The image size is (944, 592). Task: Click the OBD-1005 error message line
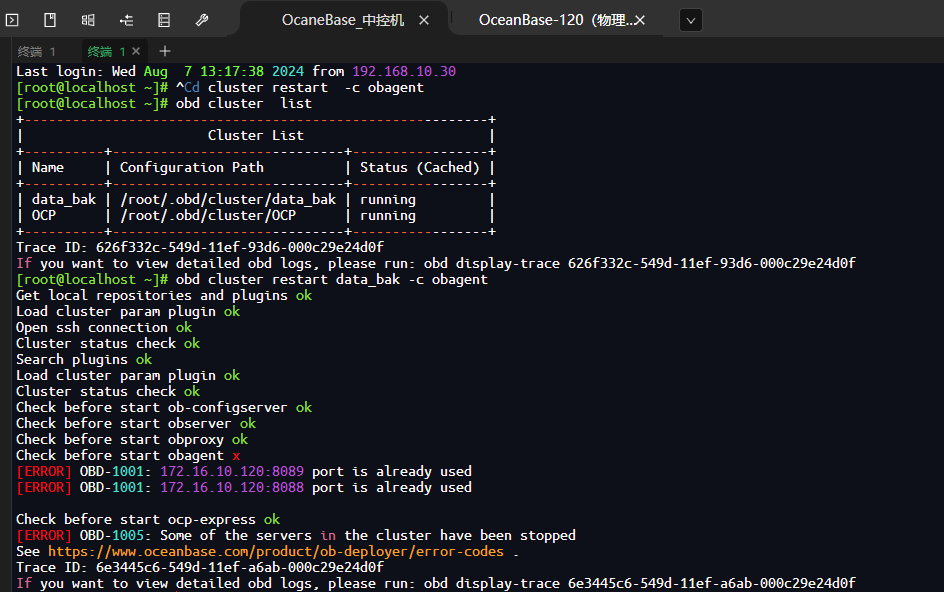296,535
